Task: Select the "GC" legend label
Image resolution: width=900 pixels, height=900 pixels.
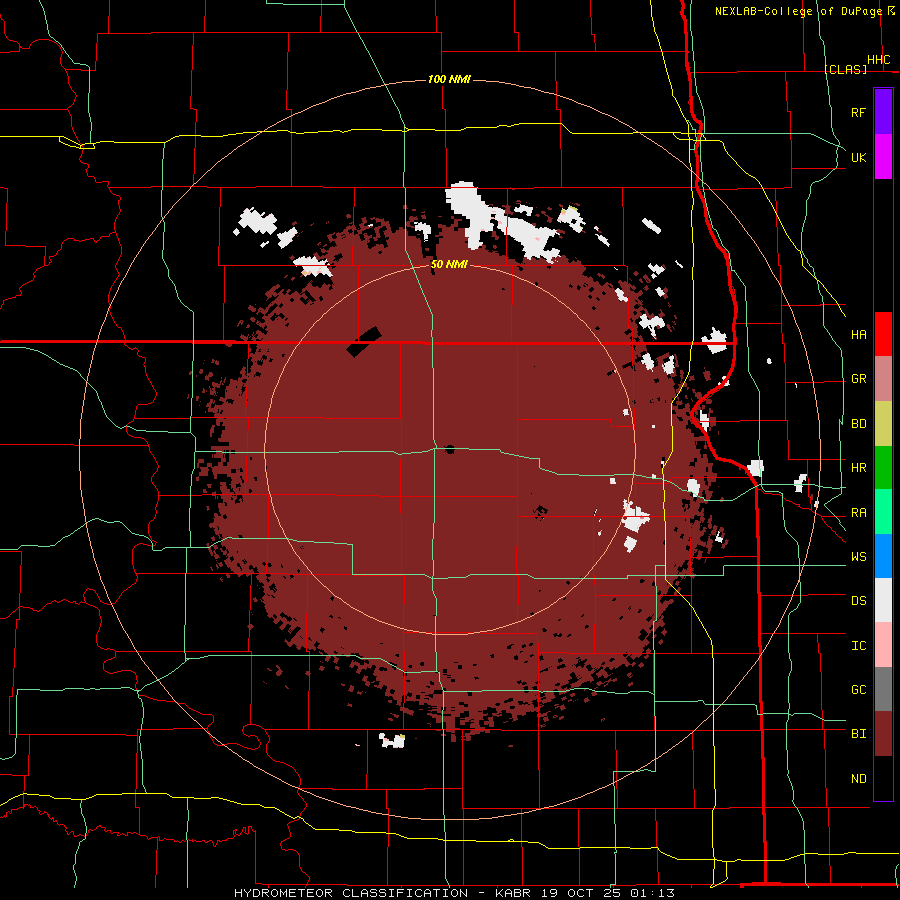Action: (858, 690)
